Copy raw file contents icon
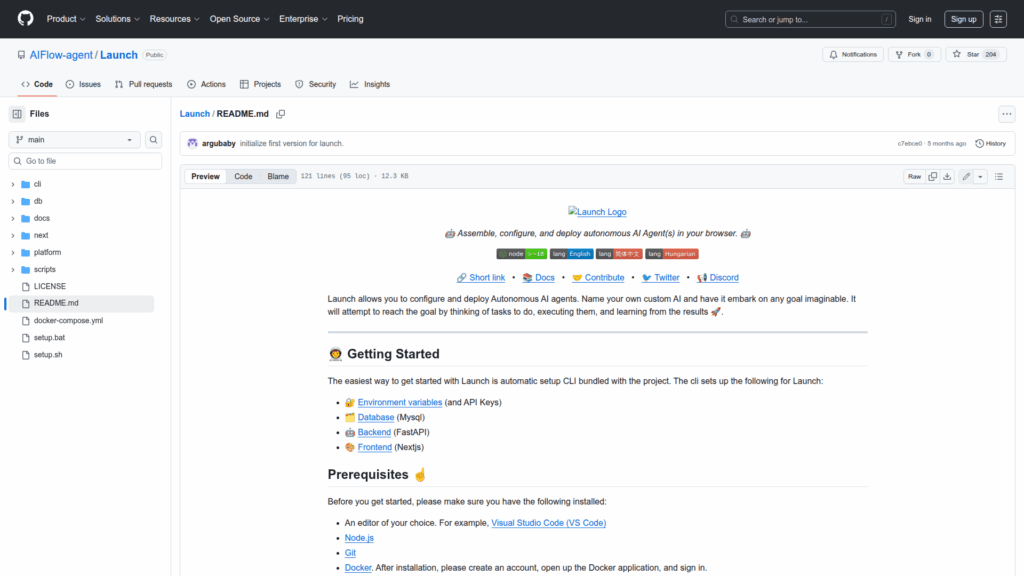 click(932, 176)
